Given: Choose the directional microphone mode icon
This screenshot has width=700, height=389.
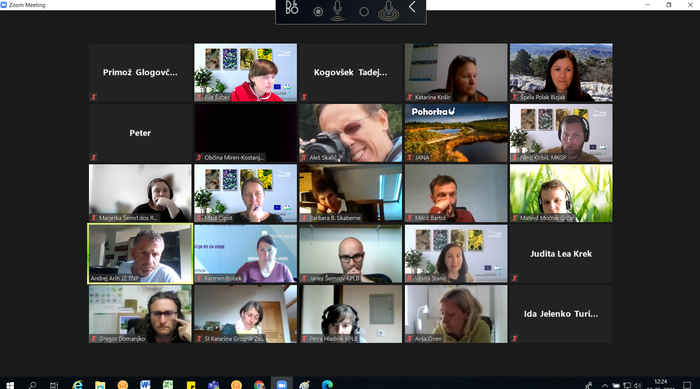Looking at the screenshot, I should tap(338, 11).
